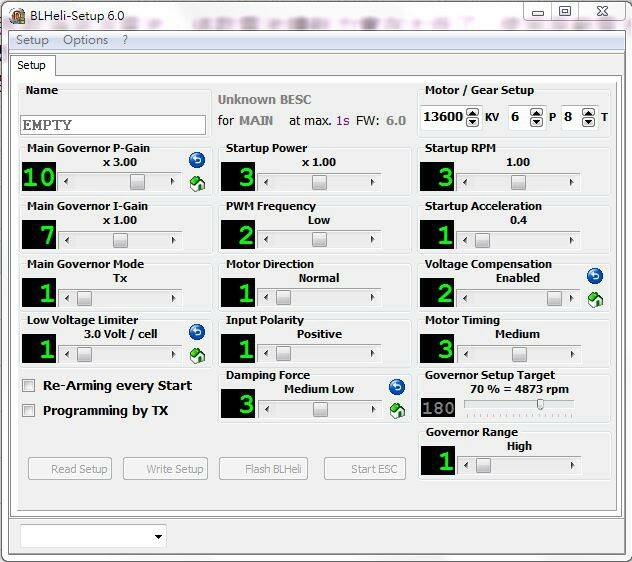
Task: Click right arrow of Motor Direction slider
Action: 372,298
